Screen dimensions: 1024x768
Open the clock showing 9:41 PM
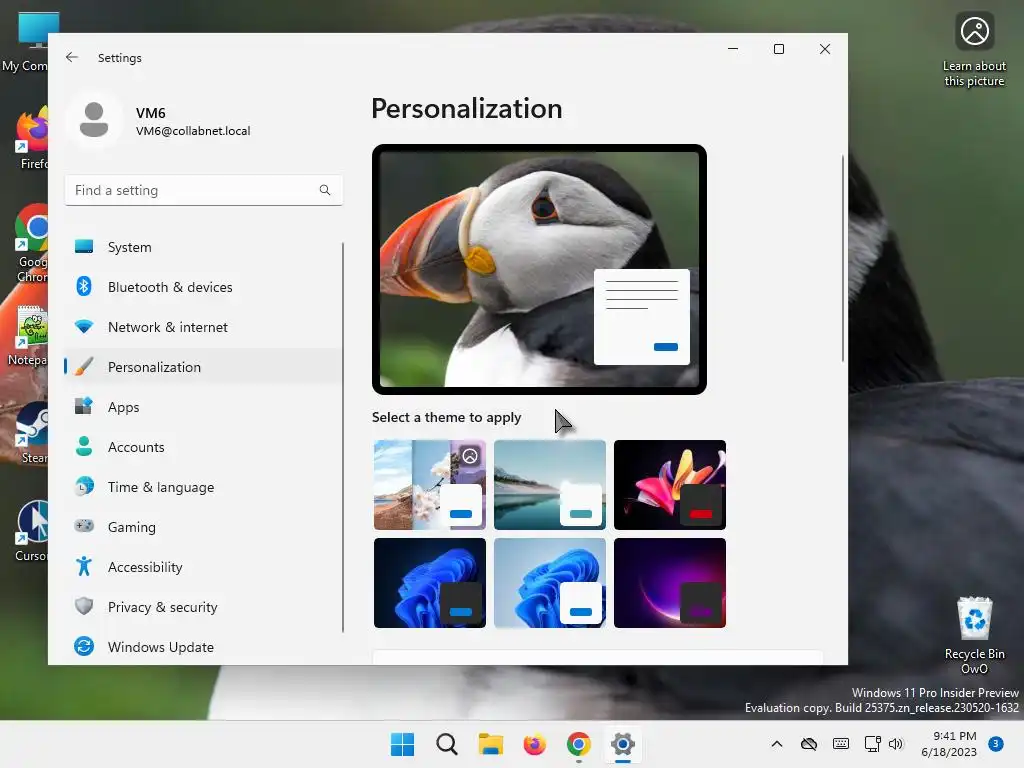point(949,744)
